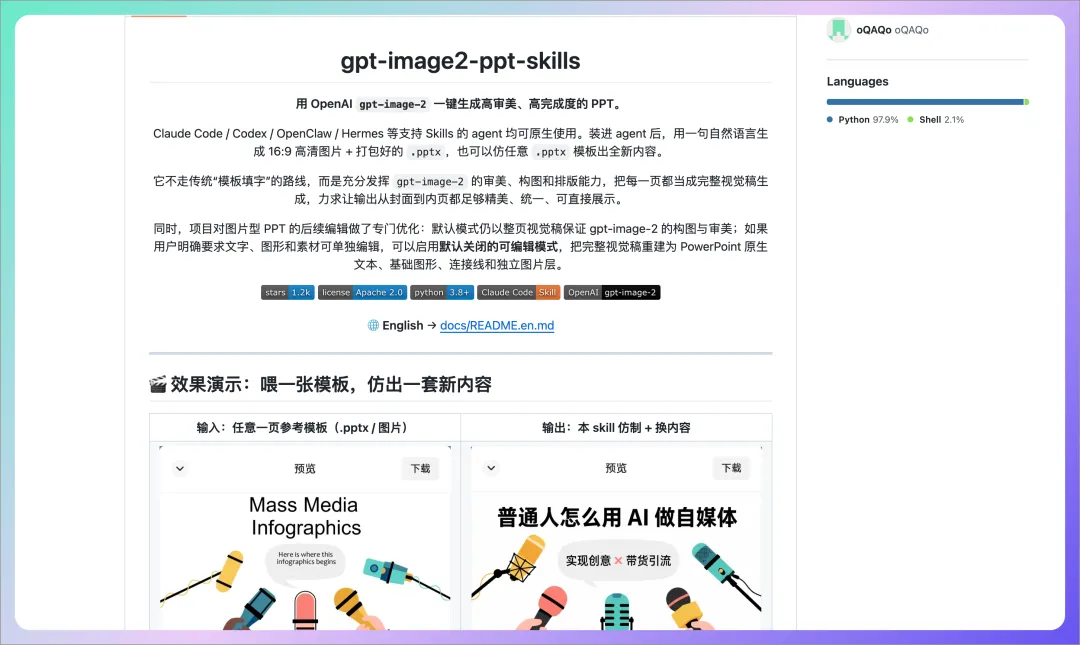The height and width of the screenshot is (645, 1080).
Task: Click the 输出：本 skill 仿制 + 换内容 column header
Action: [x=616, y=427]
